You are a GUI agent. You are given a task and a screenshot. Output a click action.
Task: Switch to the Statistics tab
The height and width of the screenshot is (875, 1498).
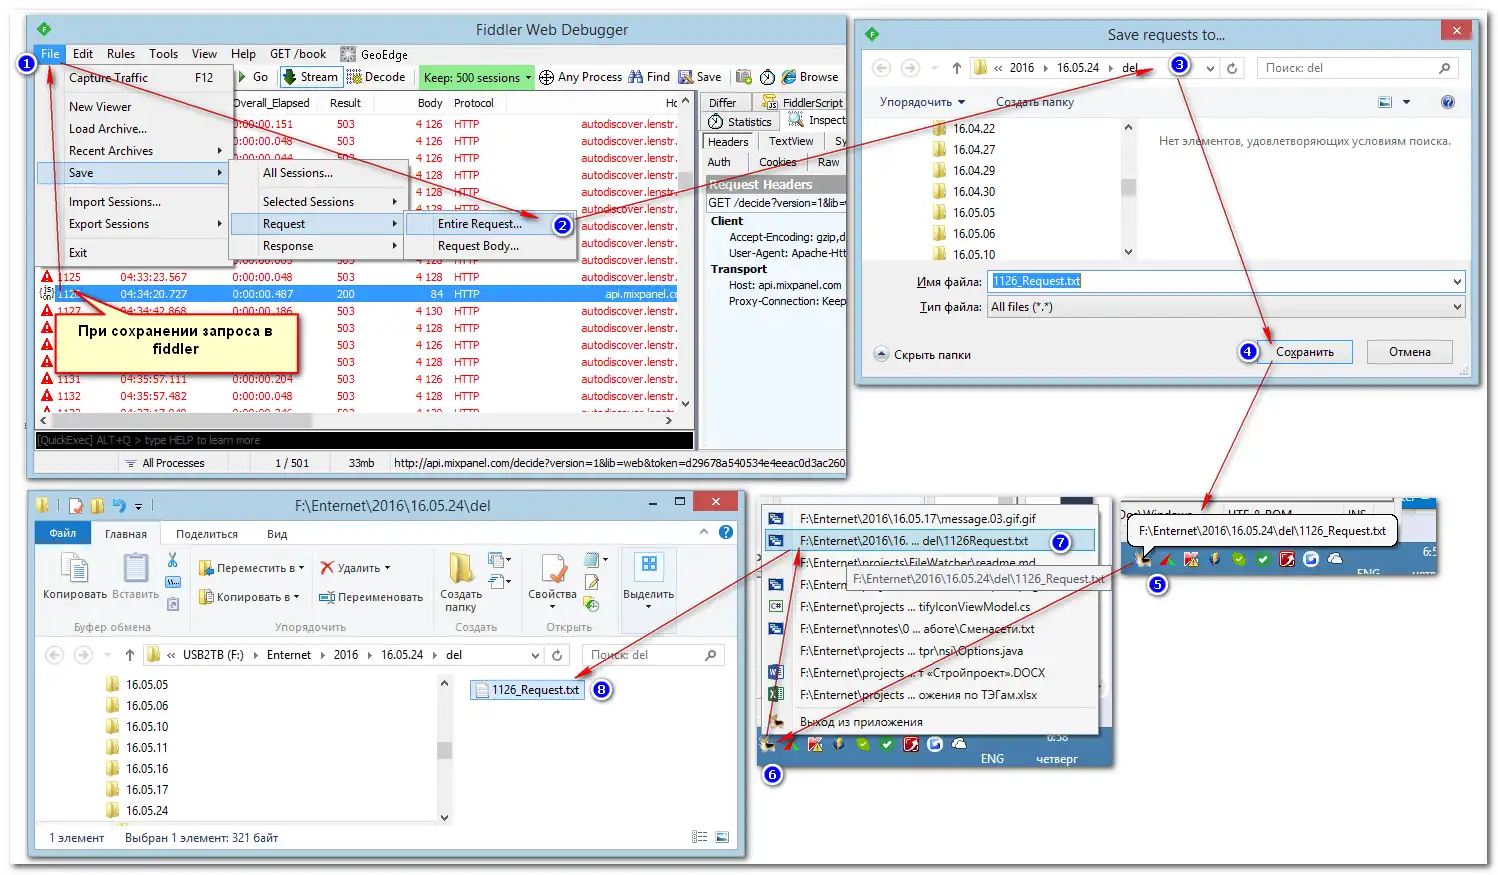tap(741, 122)
